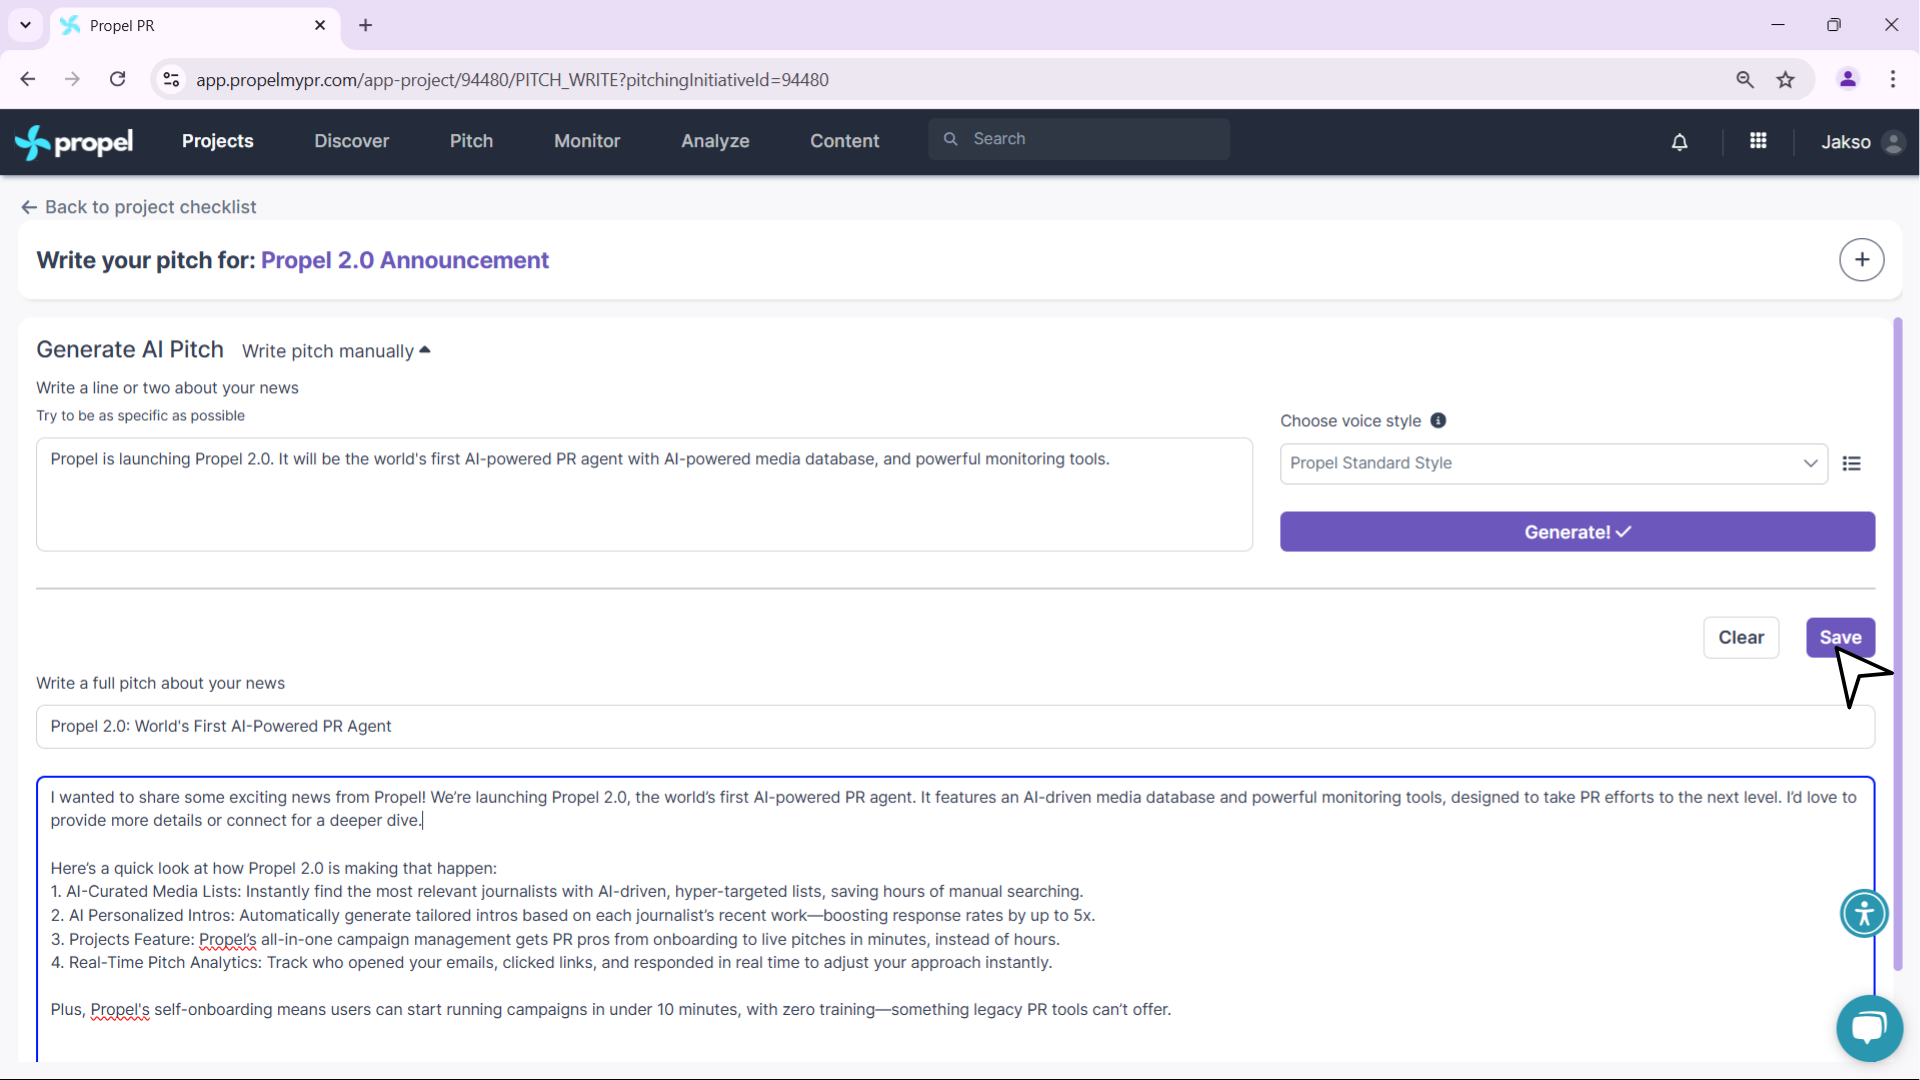Collapse the Write pitch manually expander
The height and width of the screenshot is (1080, 1920).
[336, 351]
